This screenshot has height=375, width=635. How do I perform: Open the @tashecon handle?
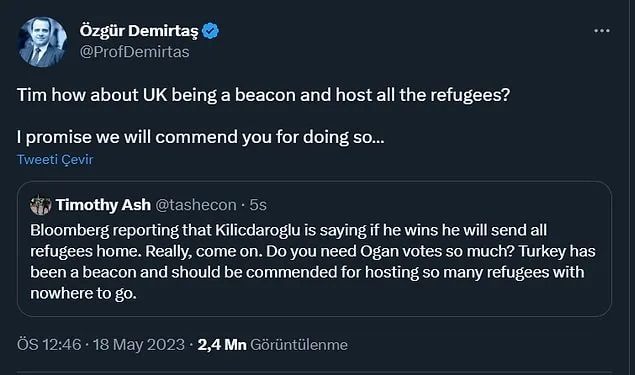click(196, 205)
